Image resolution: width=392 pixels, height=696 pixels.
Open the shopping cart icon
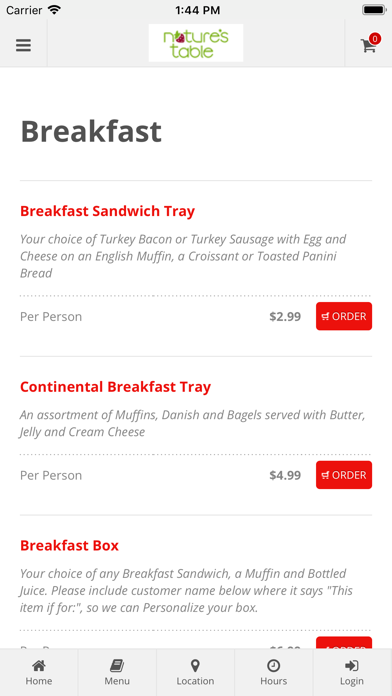[368, 46]
